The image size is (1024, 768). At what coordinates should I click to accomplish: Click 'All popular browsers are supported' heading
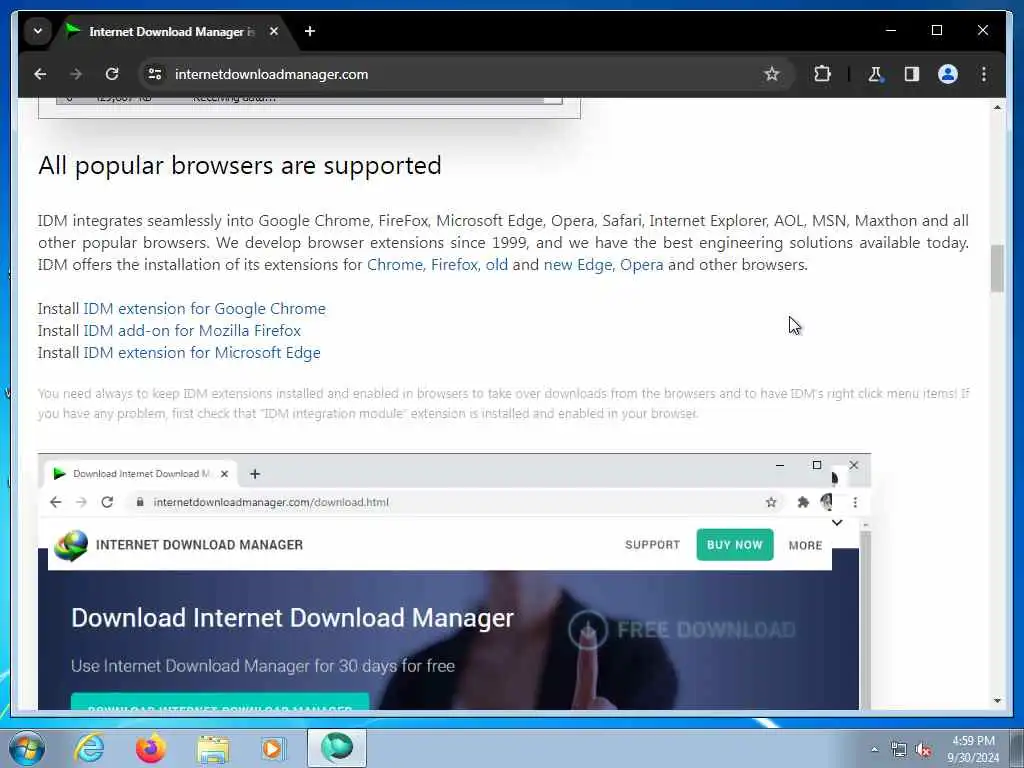(x=240, y=165)
